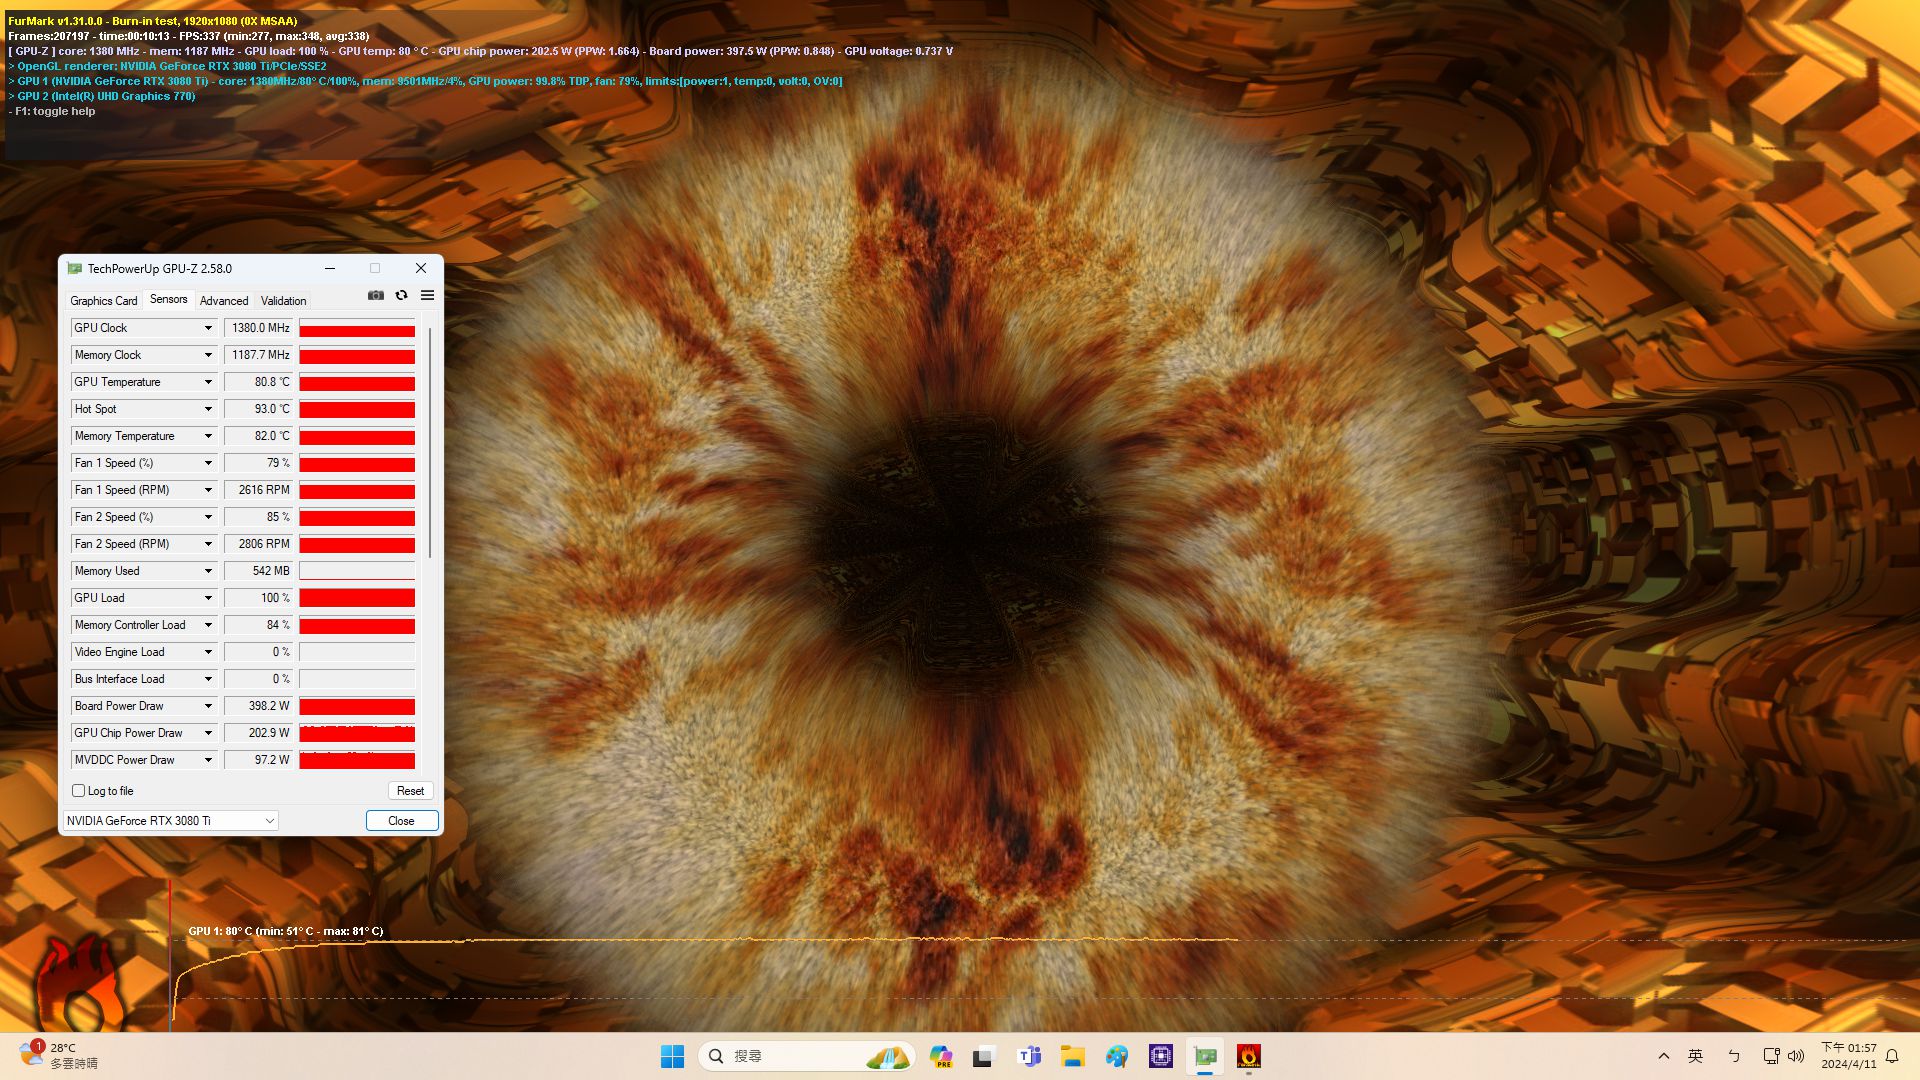This screenshot has height=1080, width=1920.
Task: Open the Memory Used sensor dropdown
Action: pos(208,571)
